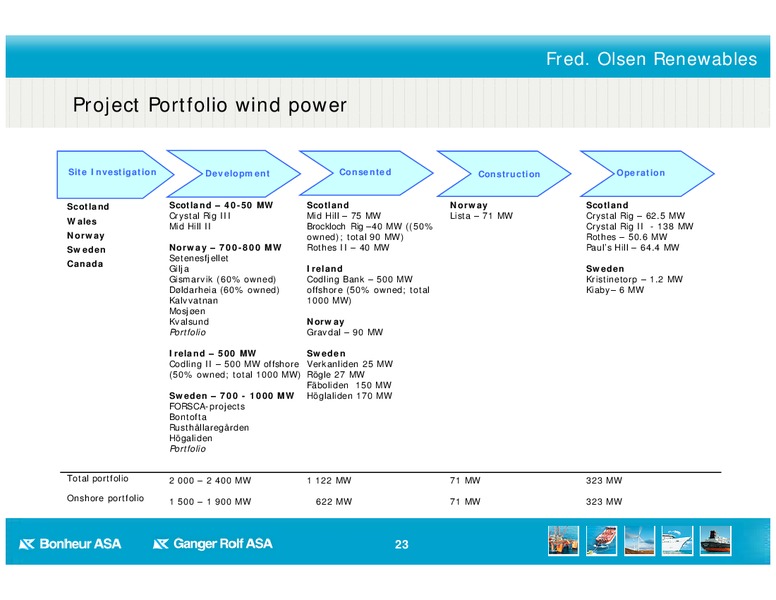Click the Total portfolio row label
This screenshot has width=776, height=600.
97,479
